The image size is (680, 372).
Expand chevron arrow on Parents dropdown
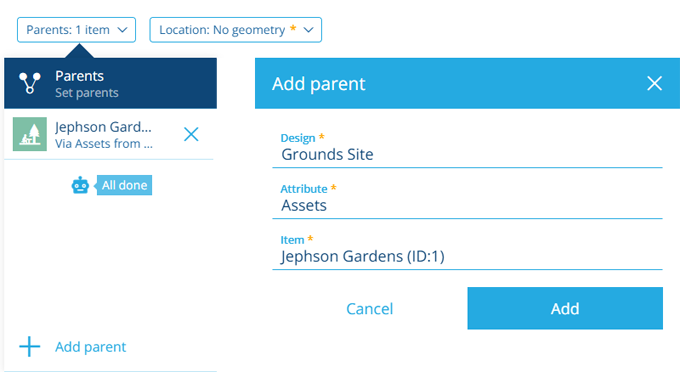(123, 30)
